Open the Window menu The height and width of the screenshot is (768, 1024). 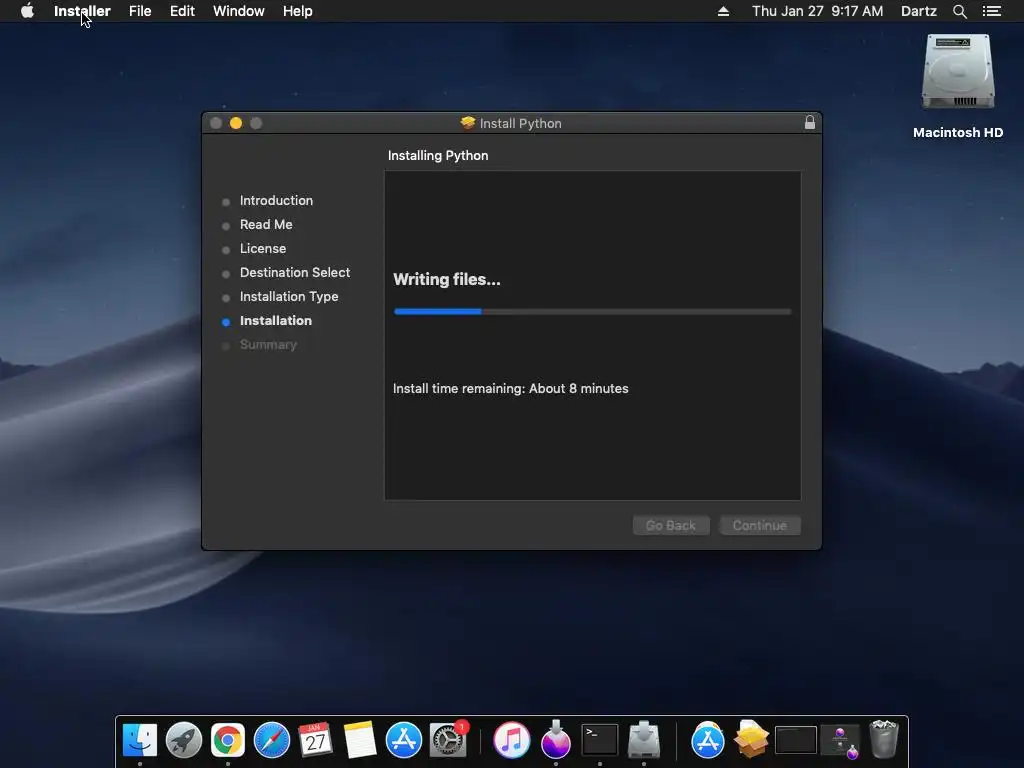[x=238, y=11]
